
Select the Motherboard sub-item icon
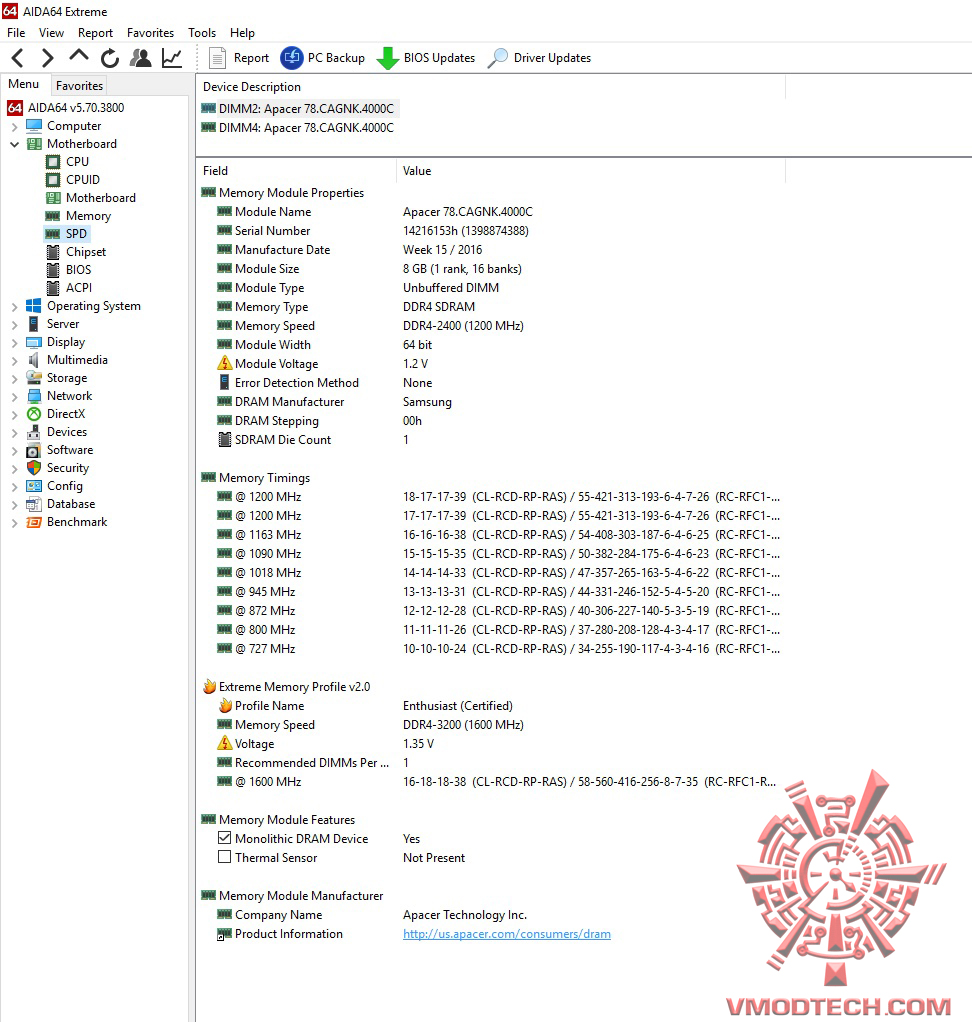point(53,197)
